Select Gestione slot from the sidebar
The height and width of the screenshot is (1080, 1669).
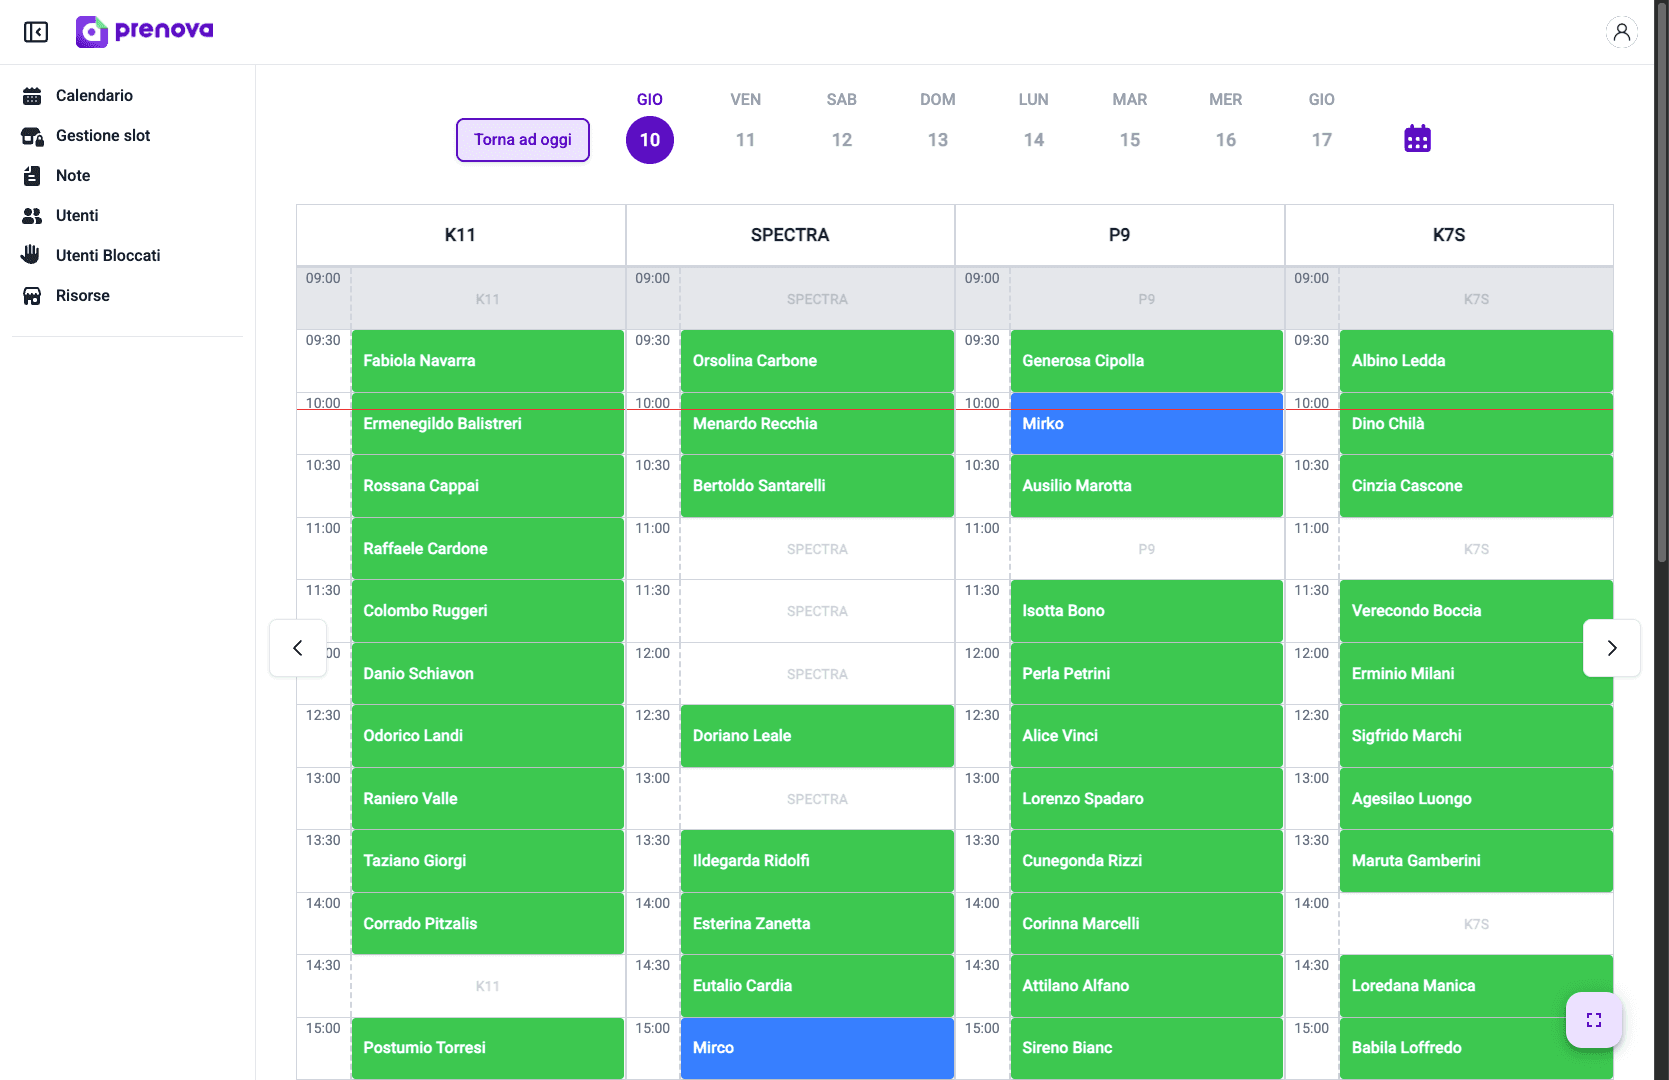pos(103,135)
